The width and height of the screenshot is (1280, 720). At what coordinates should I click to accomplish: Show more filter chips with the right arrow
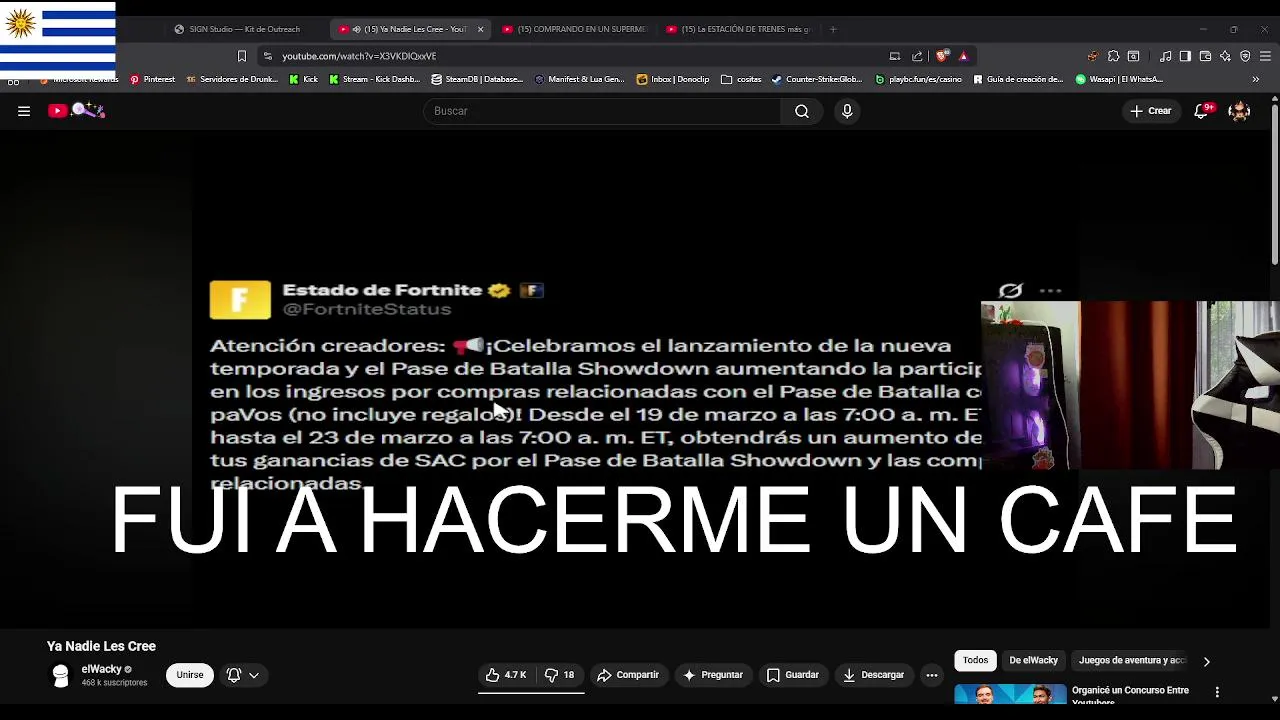[1206, 661]
